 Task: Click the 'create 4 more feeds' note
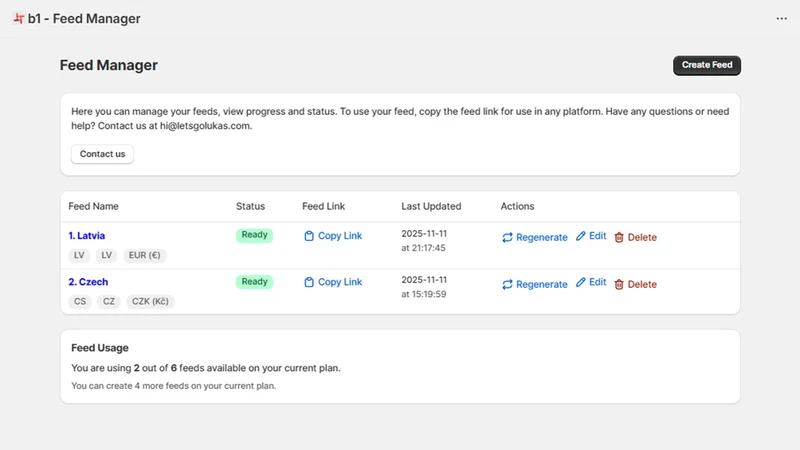(x=173, y=386)
